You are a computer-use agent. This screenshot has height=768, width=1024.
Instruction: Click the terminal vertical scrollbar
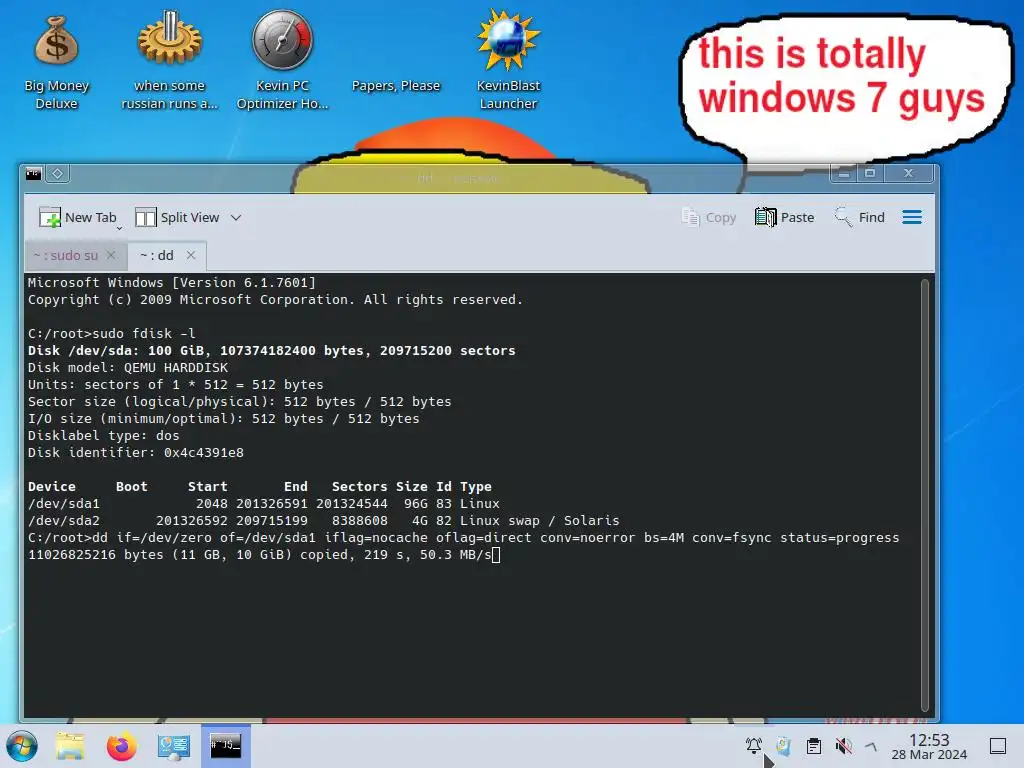pos(925,495)
